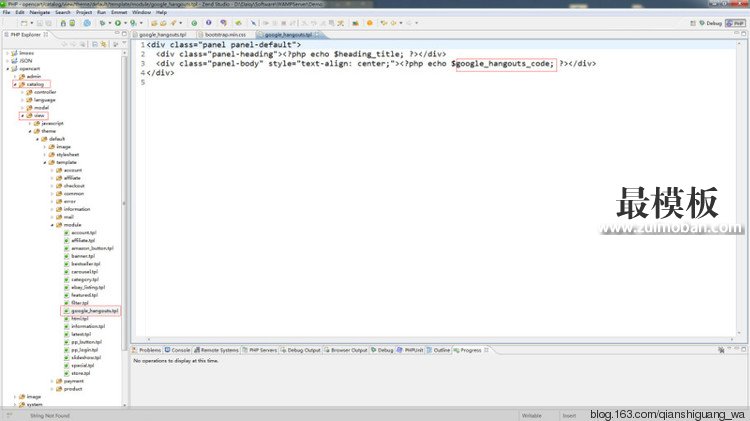
Task: Open the Run menu
Action: [x=98, y=12]
